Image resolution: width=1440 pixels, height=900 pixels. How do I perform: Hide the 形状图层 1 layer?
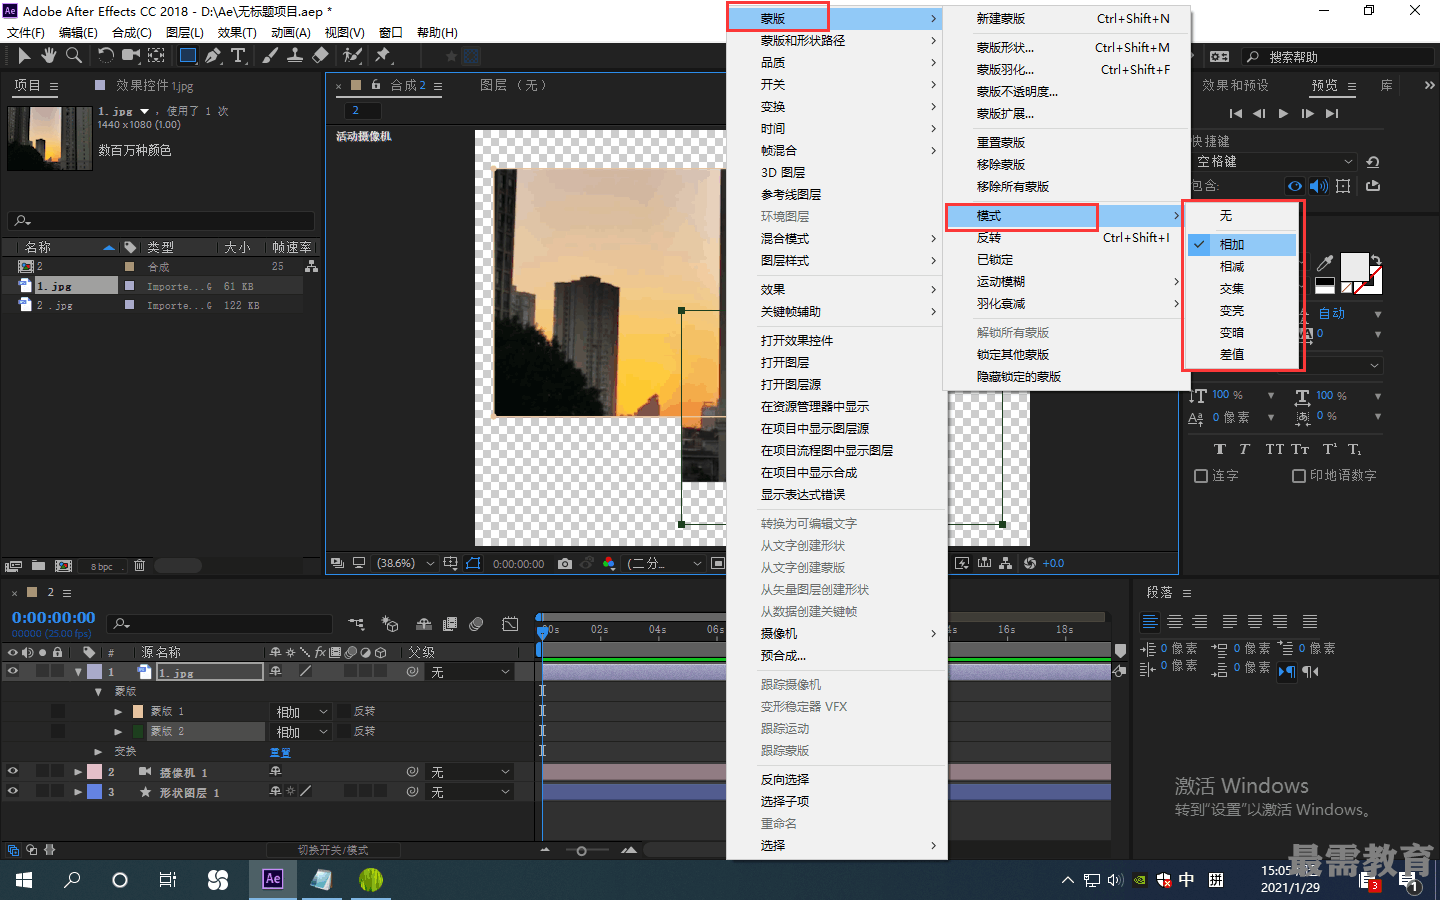pos(13,792)
